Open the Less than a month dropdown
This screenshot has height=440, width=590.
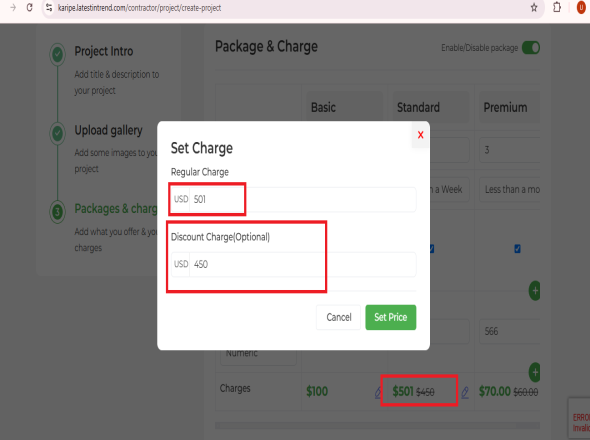click(x=509, y=190)
